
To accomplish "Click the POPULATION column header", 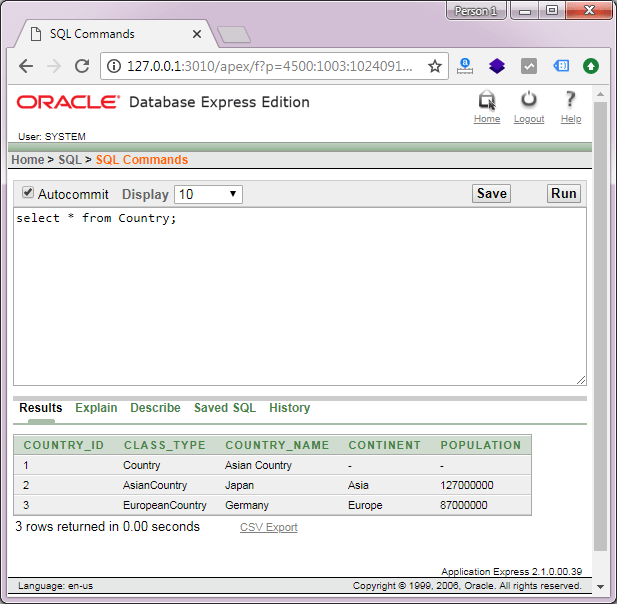I will (x=480, y=445).
